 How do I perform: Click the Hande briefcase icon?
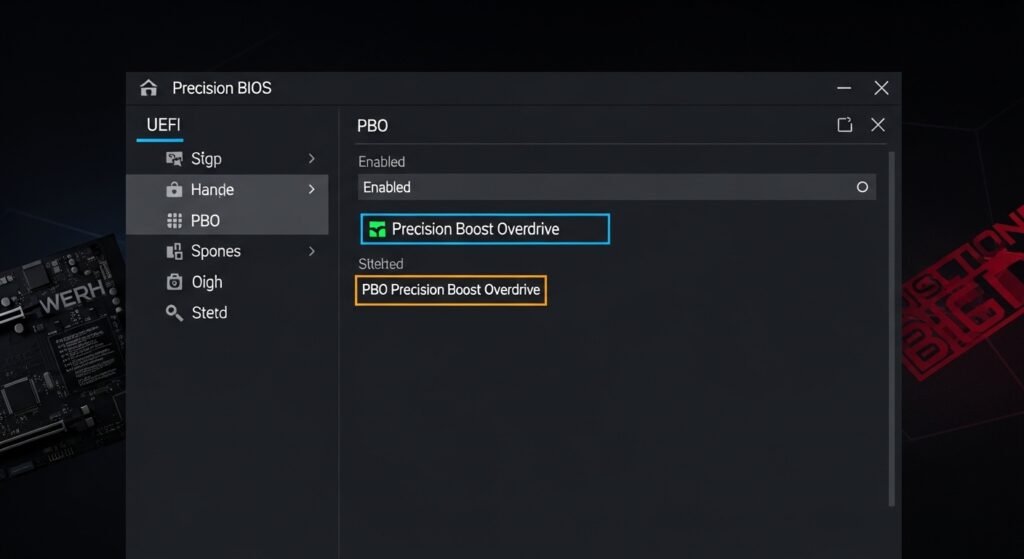click(x=173, y=190)
